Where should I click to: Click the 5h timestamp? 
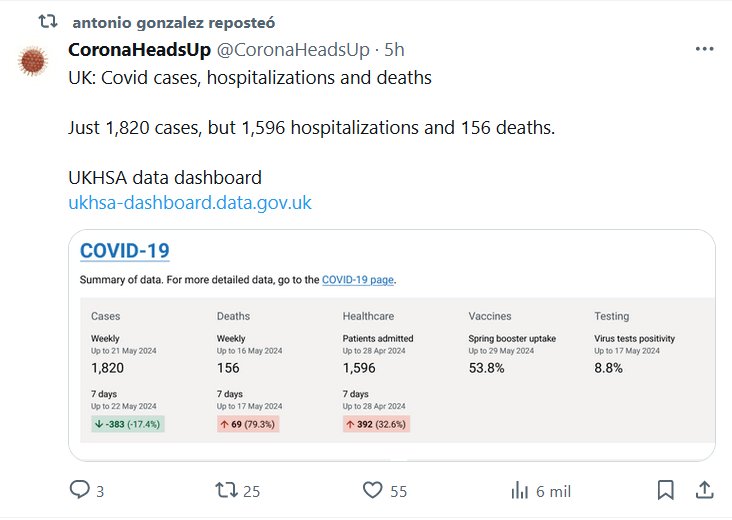395,50
